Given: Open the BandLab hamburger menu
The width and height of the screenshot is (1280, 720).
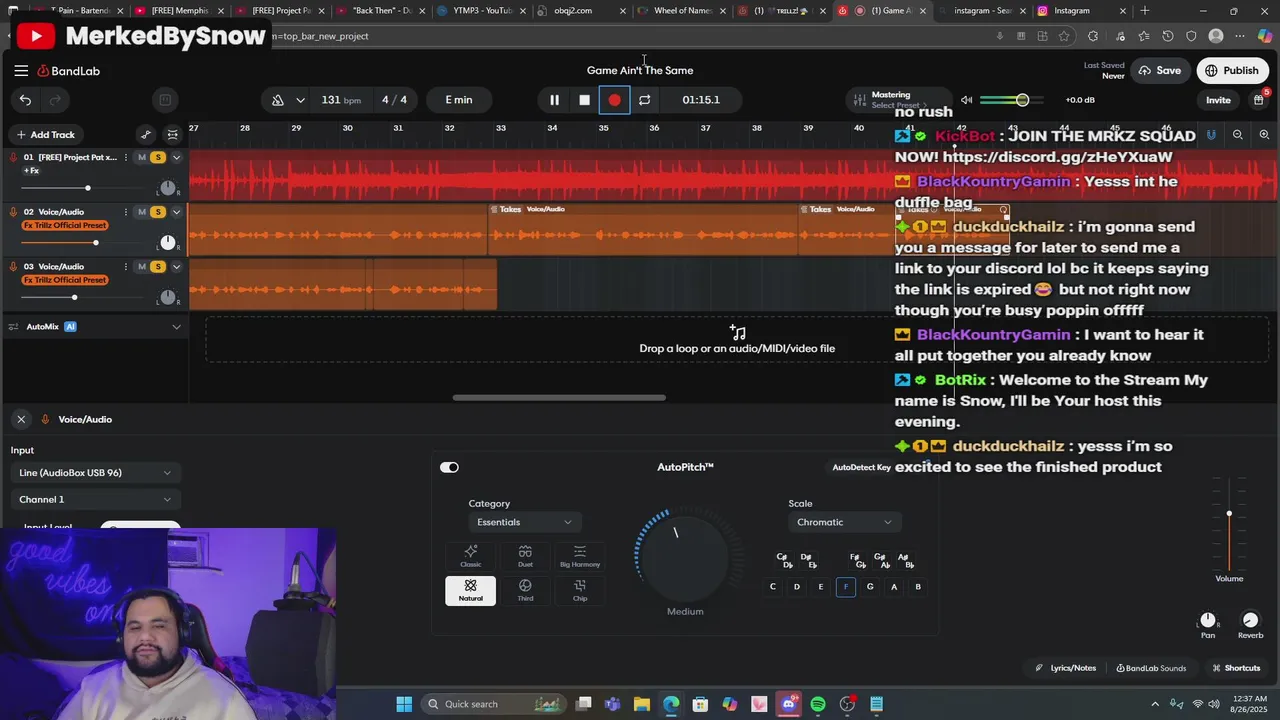Looking at the screenshot, I should coord(21,71).
